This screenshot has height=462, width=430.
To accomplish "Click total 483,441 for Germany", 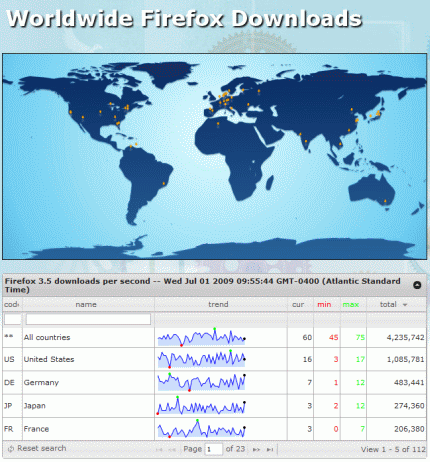I will (409, 383).
